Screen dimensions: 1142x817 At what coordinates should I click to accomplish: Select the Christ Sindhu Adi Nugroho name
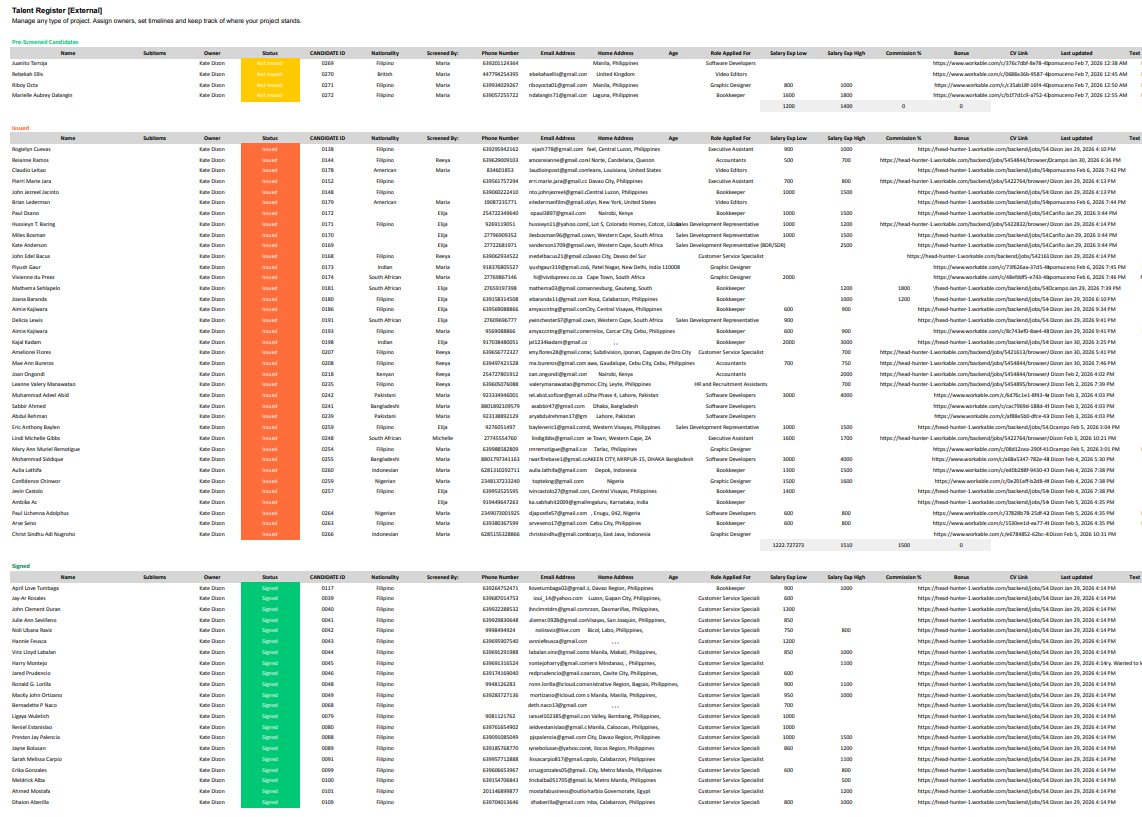pos(43,534)
